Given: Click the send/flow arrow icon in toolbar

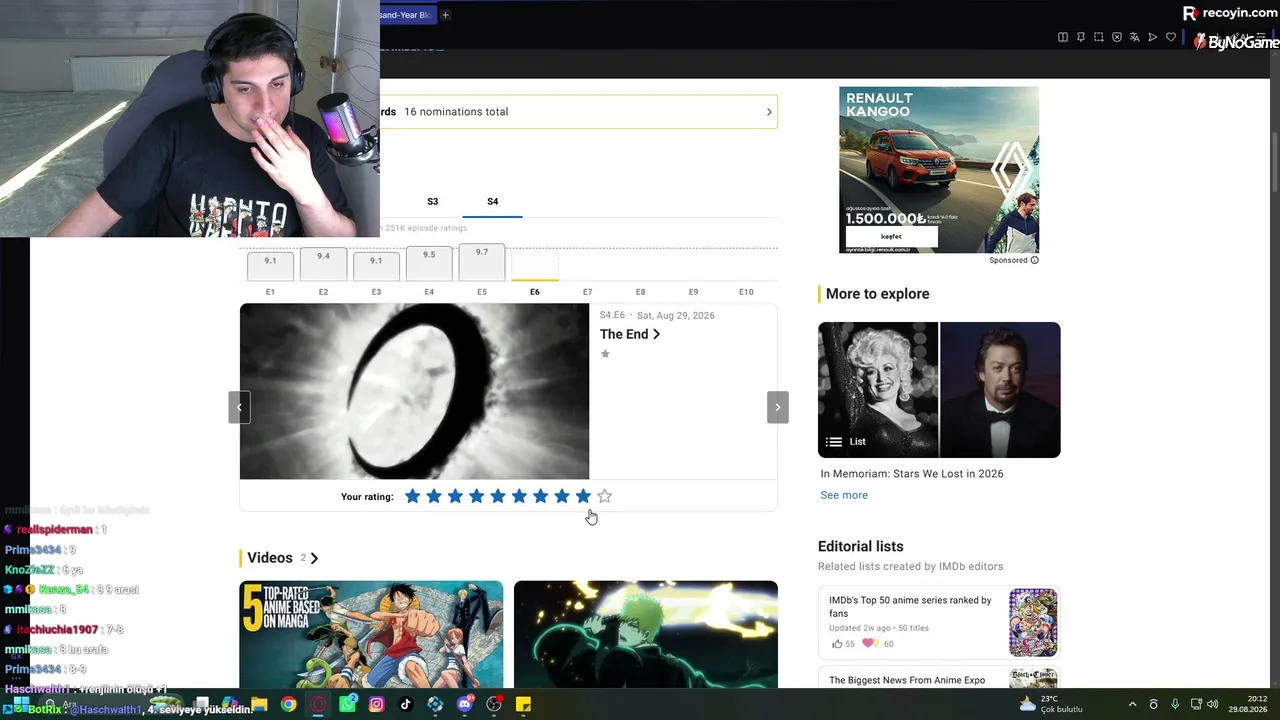Looking at the screenshot, I should [x=1153, y=38].
